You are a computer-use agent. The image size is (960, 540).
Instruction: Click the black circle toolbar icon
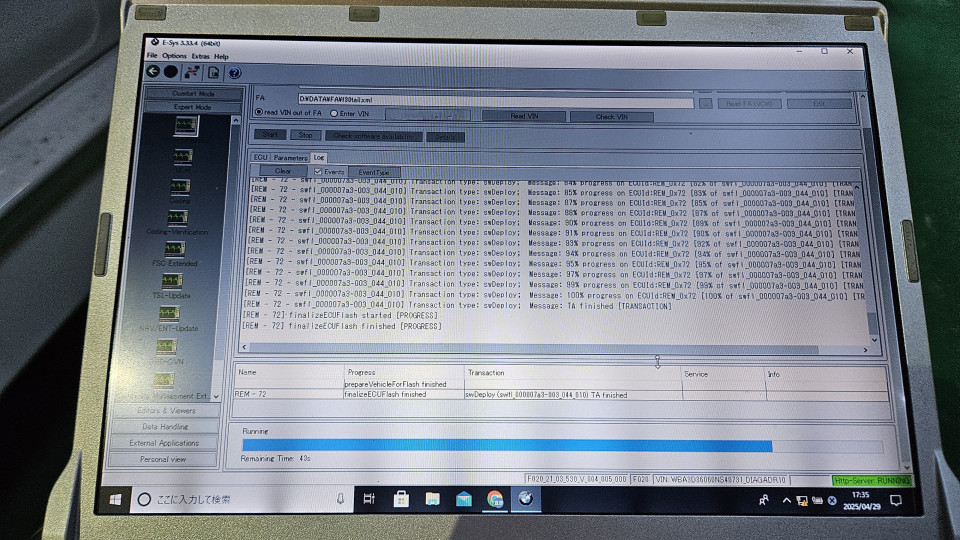[x=171, y=72]
